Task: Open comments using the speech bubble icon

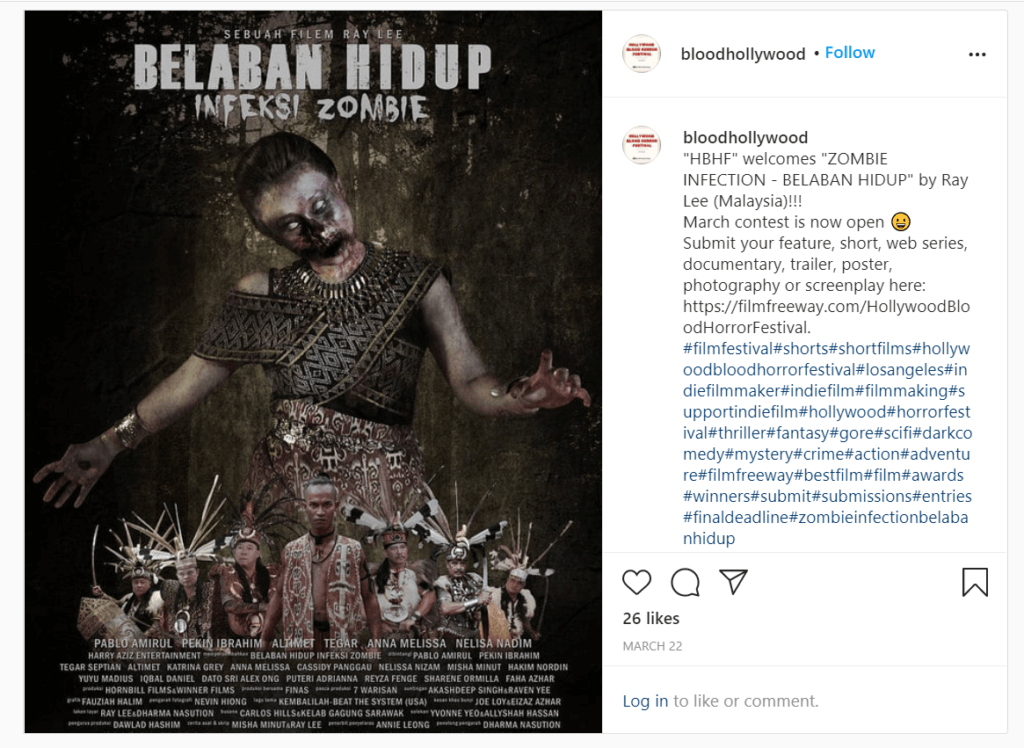Action: [x=685, y=582]
